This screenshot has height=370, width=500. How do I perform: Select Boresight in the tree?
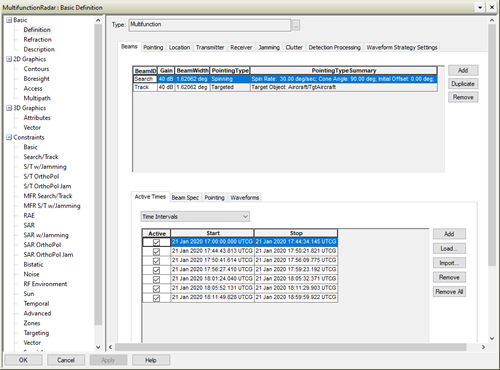[x=37, y=79]
